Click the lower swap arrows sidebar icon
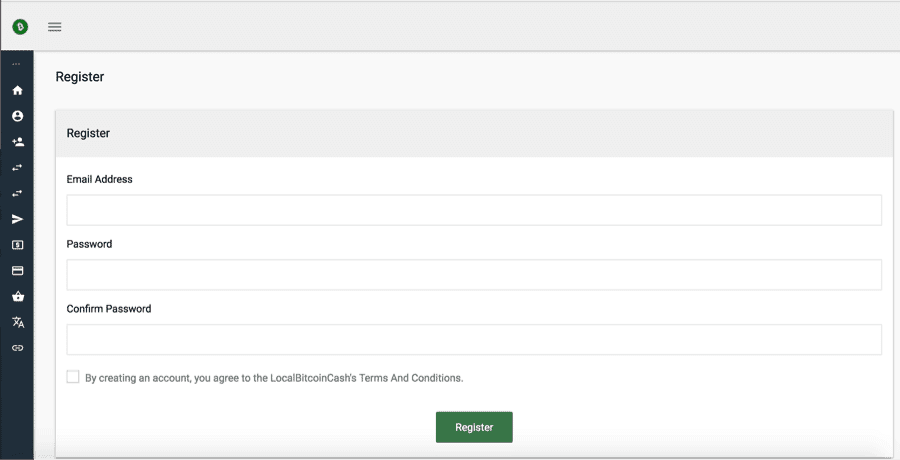The image size is (900, 460). (x=17, y=193)
